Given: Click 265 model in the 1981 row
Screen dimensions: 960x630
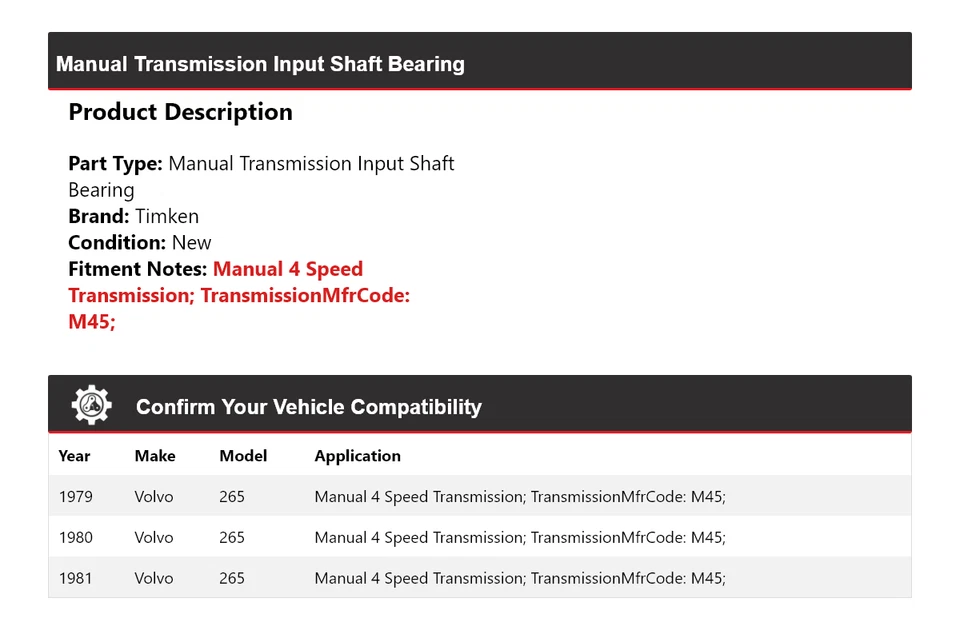Looking at the screenshot, I should 232,578.
